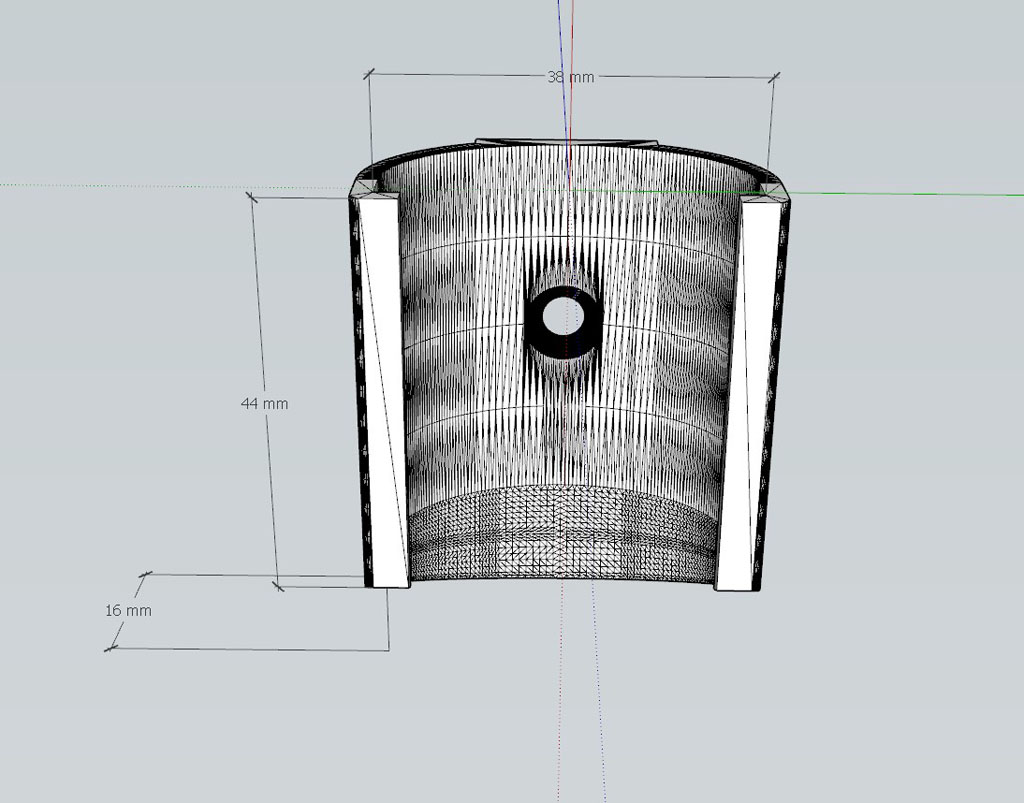This screenshot has width=1024, height=803.
Task: Click the top end tick of the 44 mm dimension
Action: pyautogui.click(x=252, y=197)
